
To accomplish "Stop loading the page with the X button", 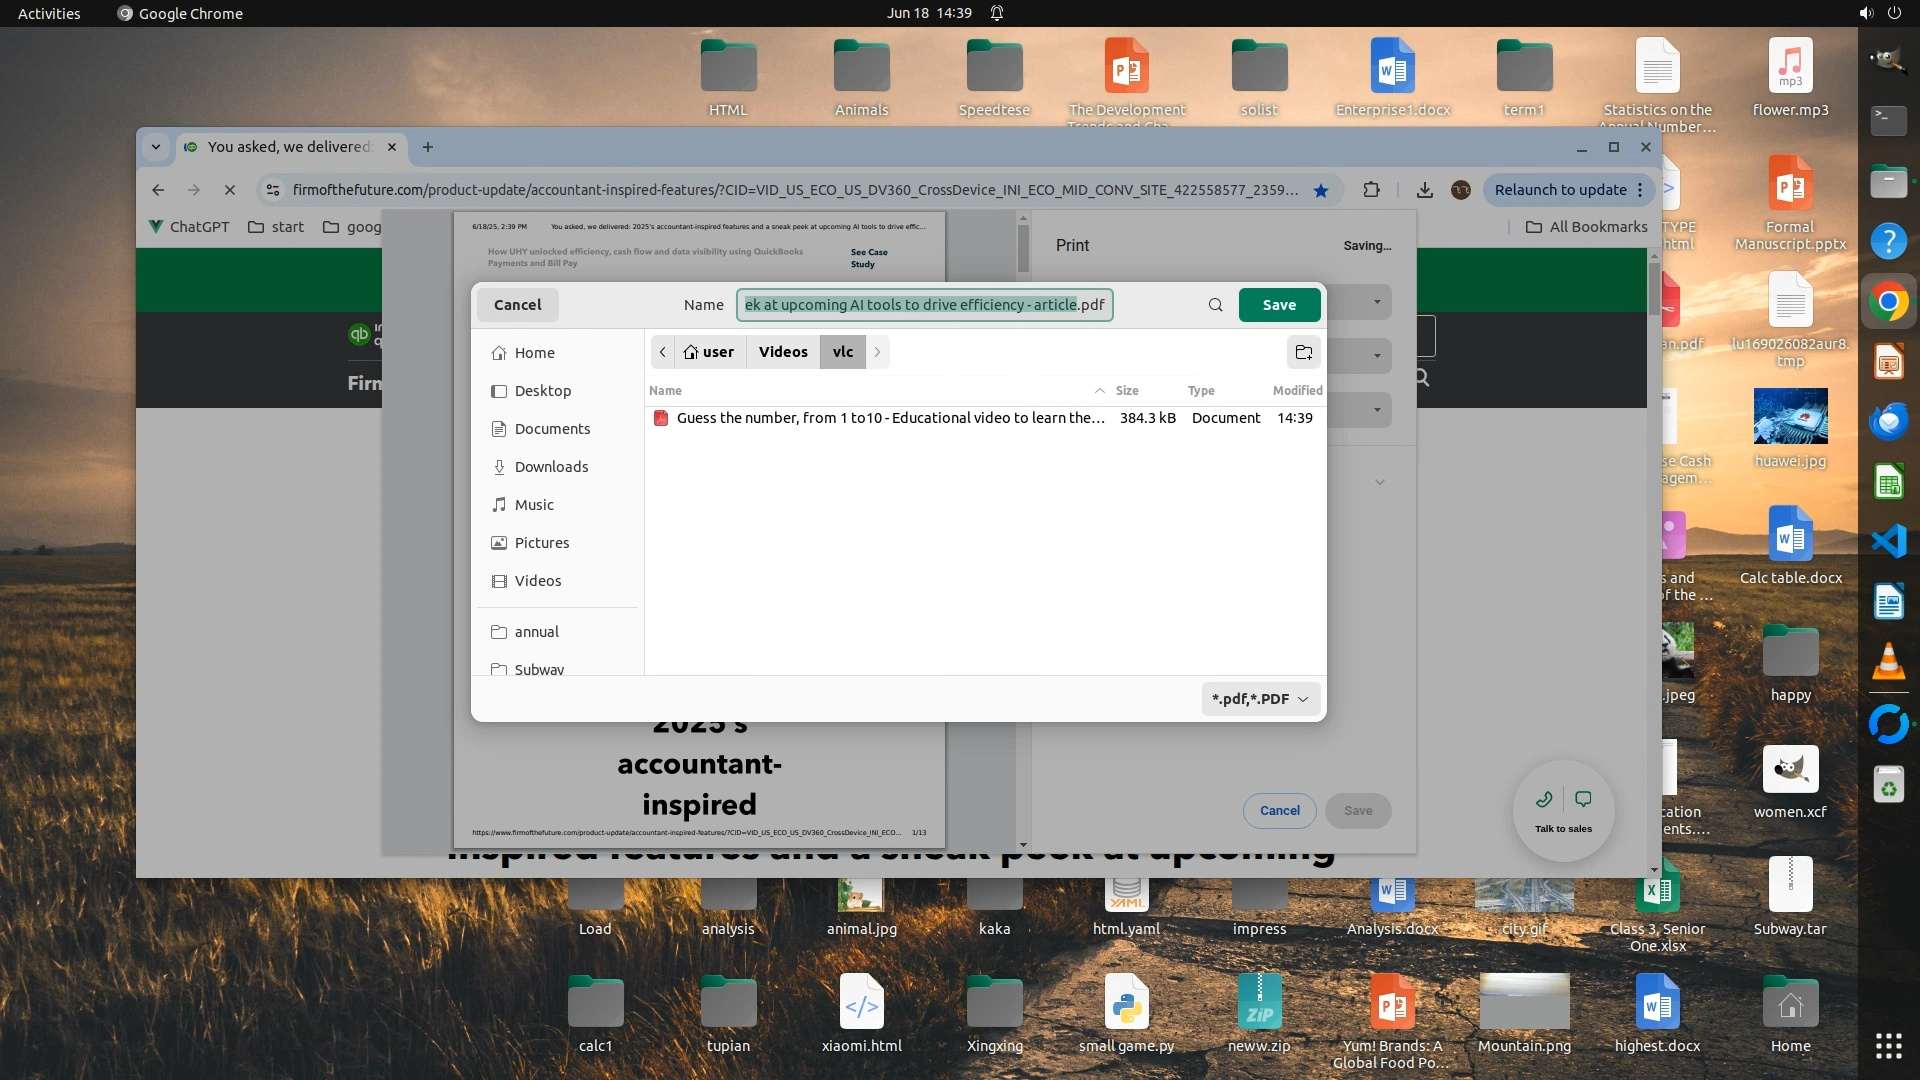I will point(229,190).
